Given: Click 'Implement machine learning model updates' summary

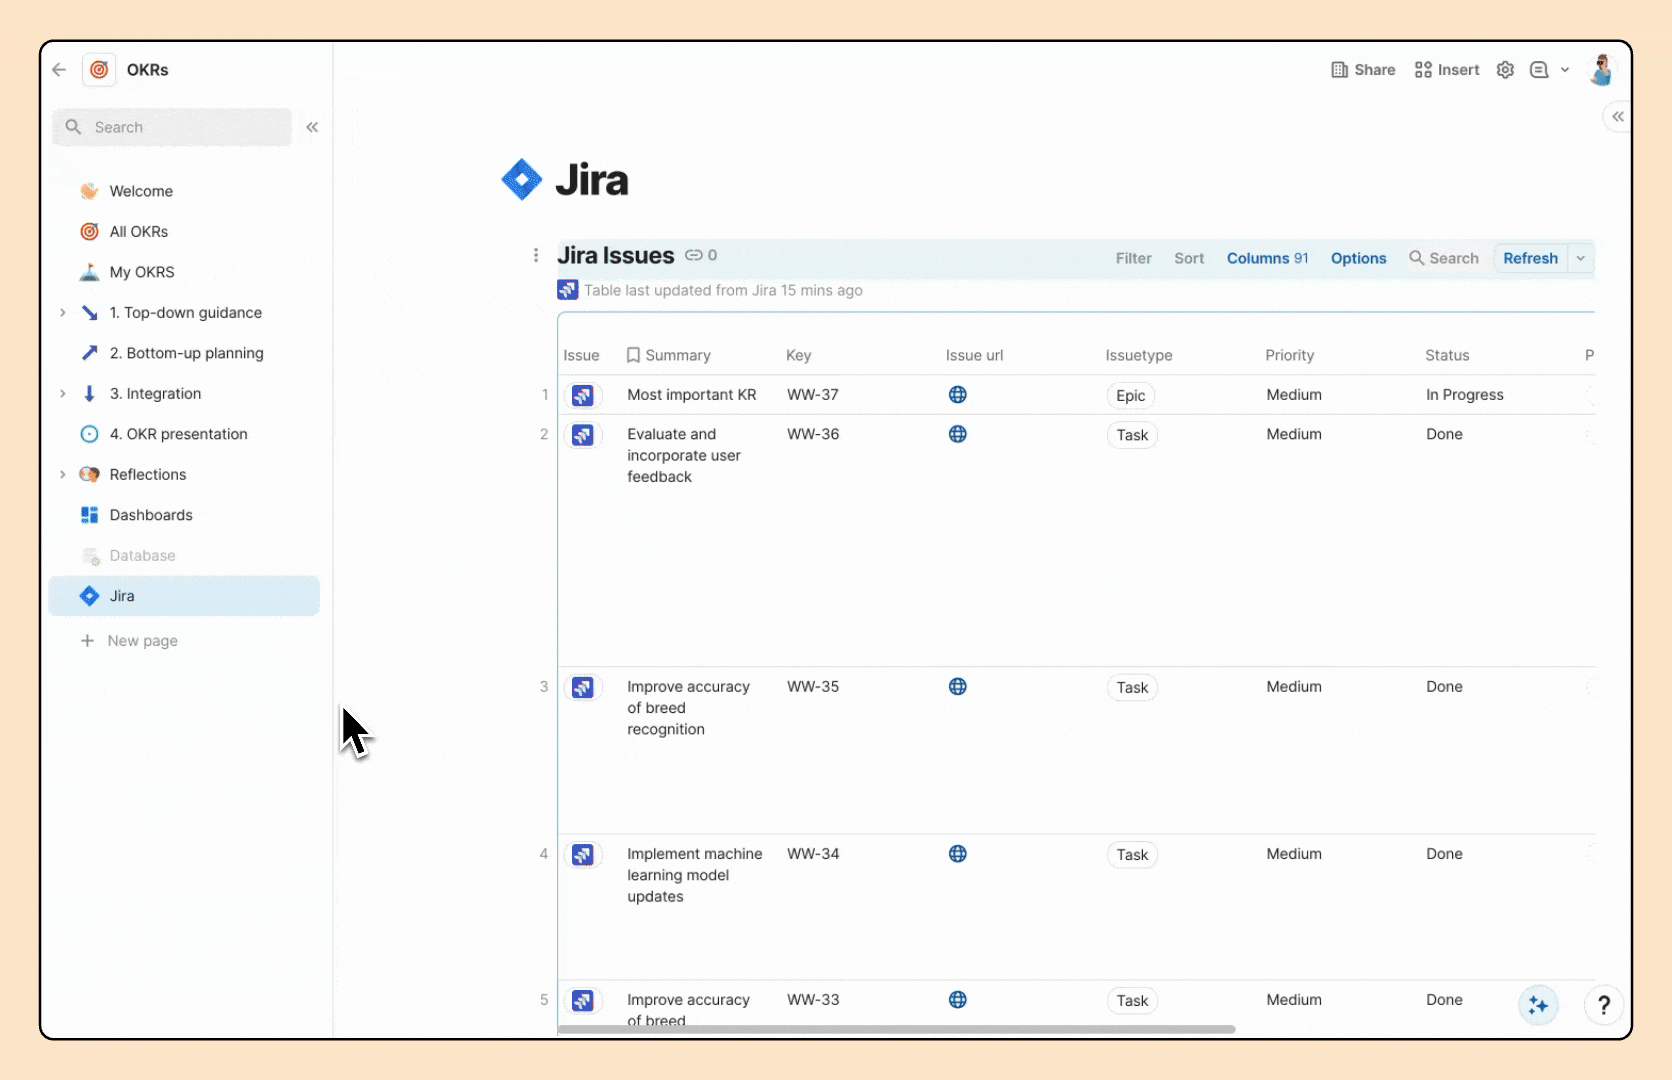Looking at the screenshot, I should (x=695, y=875).
